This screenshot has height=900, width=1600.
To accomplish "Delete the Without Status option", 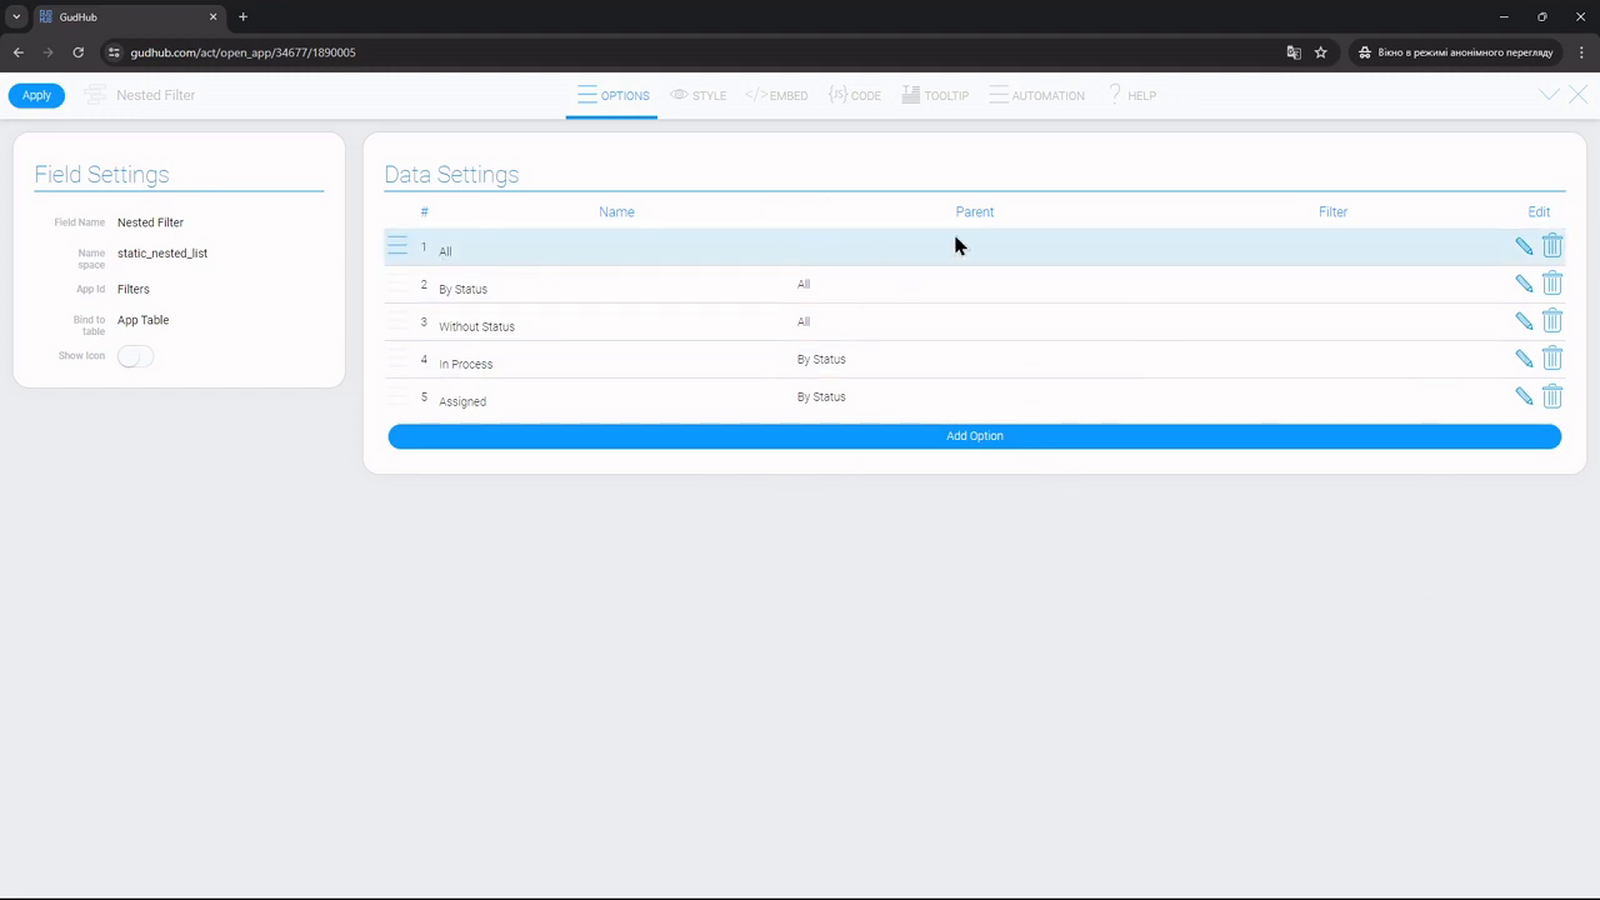I will pyautogui.click(x=1552, y=320).
